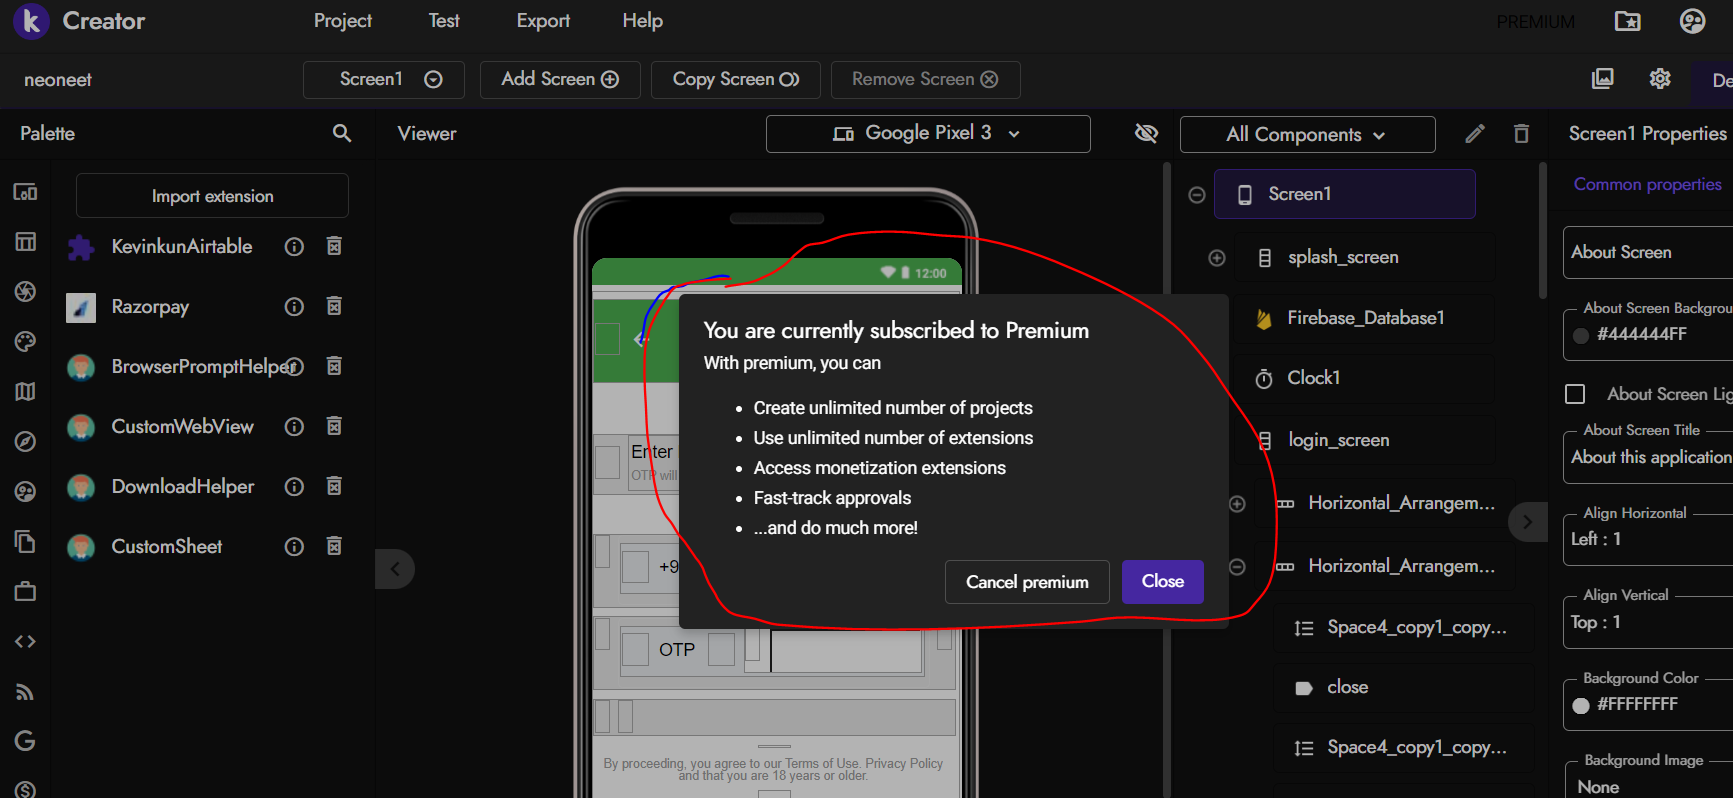Delete the Razorpay extension via trash icon
This screenshot has height=798, width=1733.
(x=334, y=306)
